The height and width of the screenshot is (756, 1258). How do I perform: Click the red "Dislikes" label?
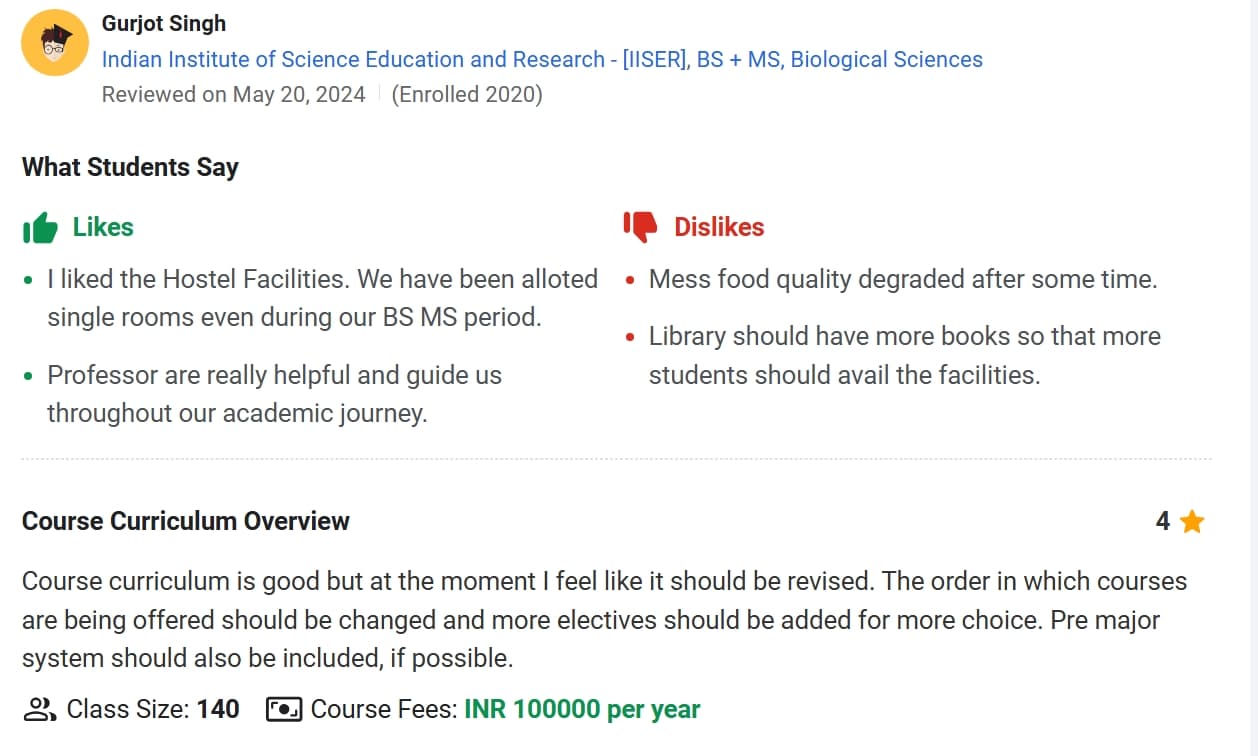[719, 227]
